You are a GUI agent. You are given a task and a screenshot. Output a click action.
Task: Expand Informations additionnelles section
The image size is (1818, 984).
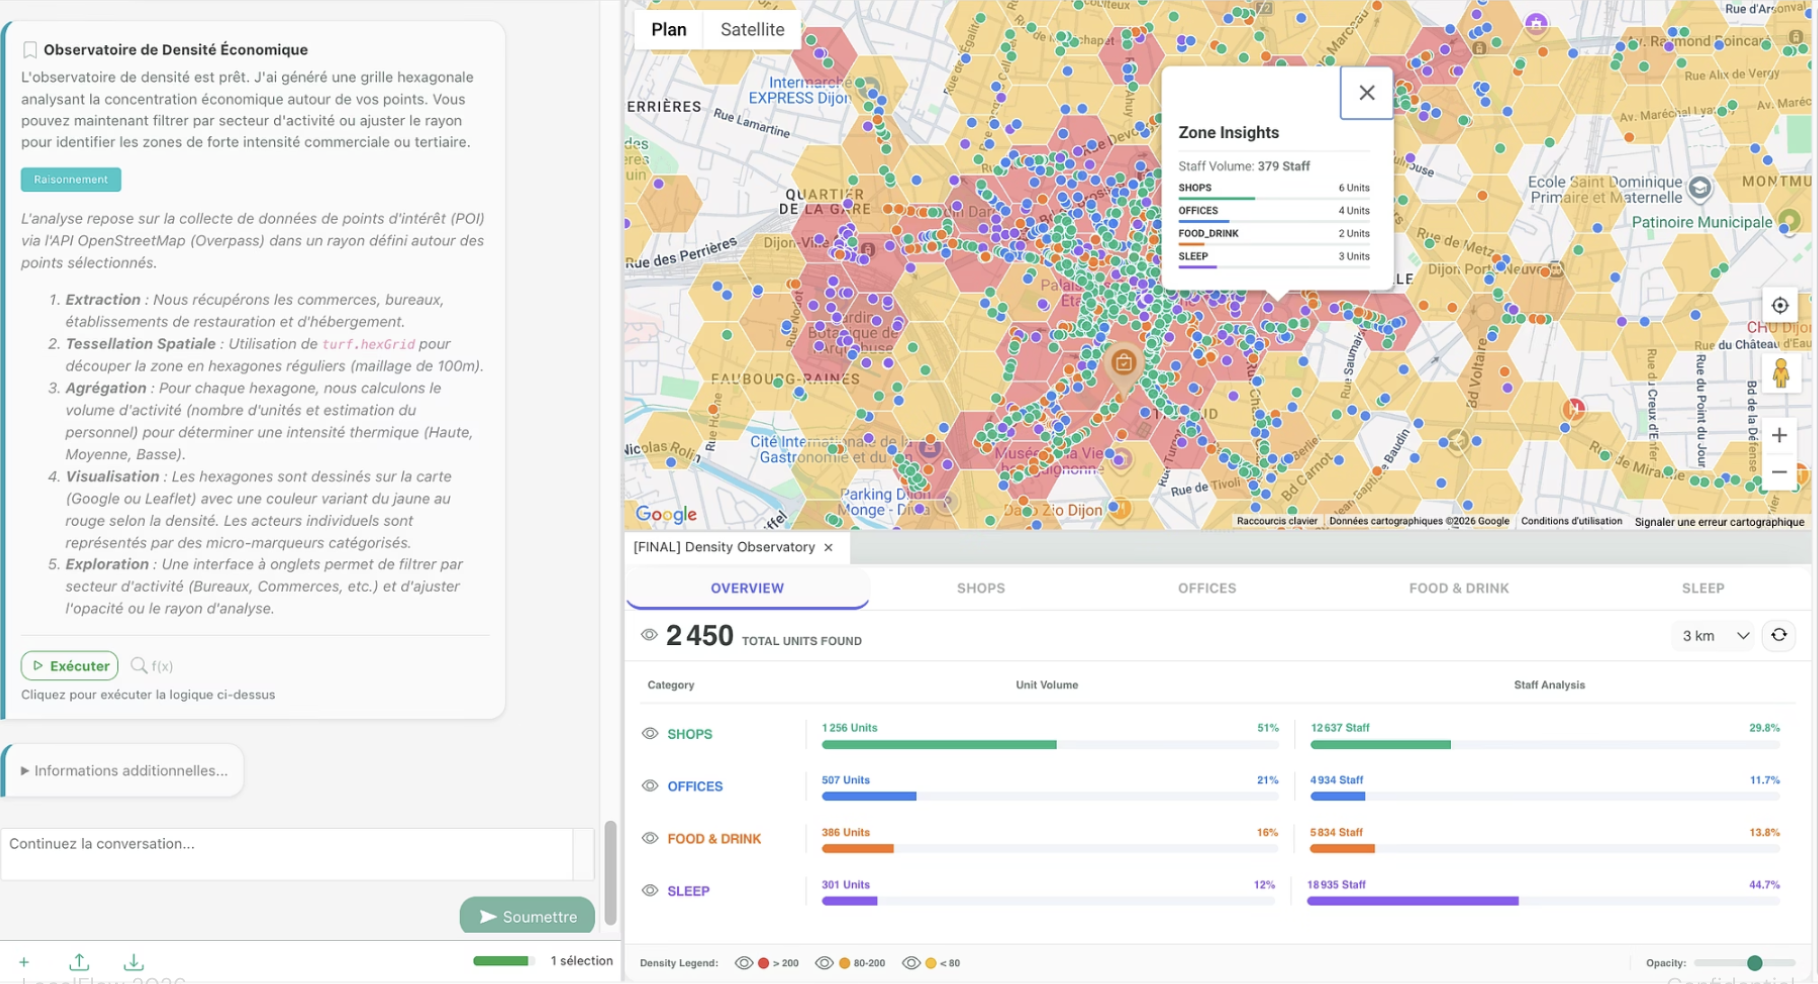tap(124, 770)
